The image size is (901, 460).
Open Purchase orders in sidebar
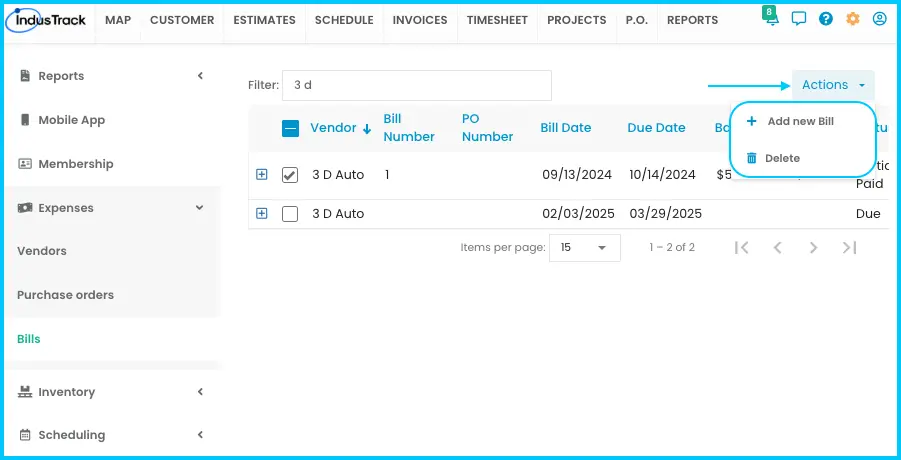click(x=66, y=295)
